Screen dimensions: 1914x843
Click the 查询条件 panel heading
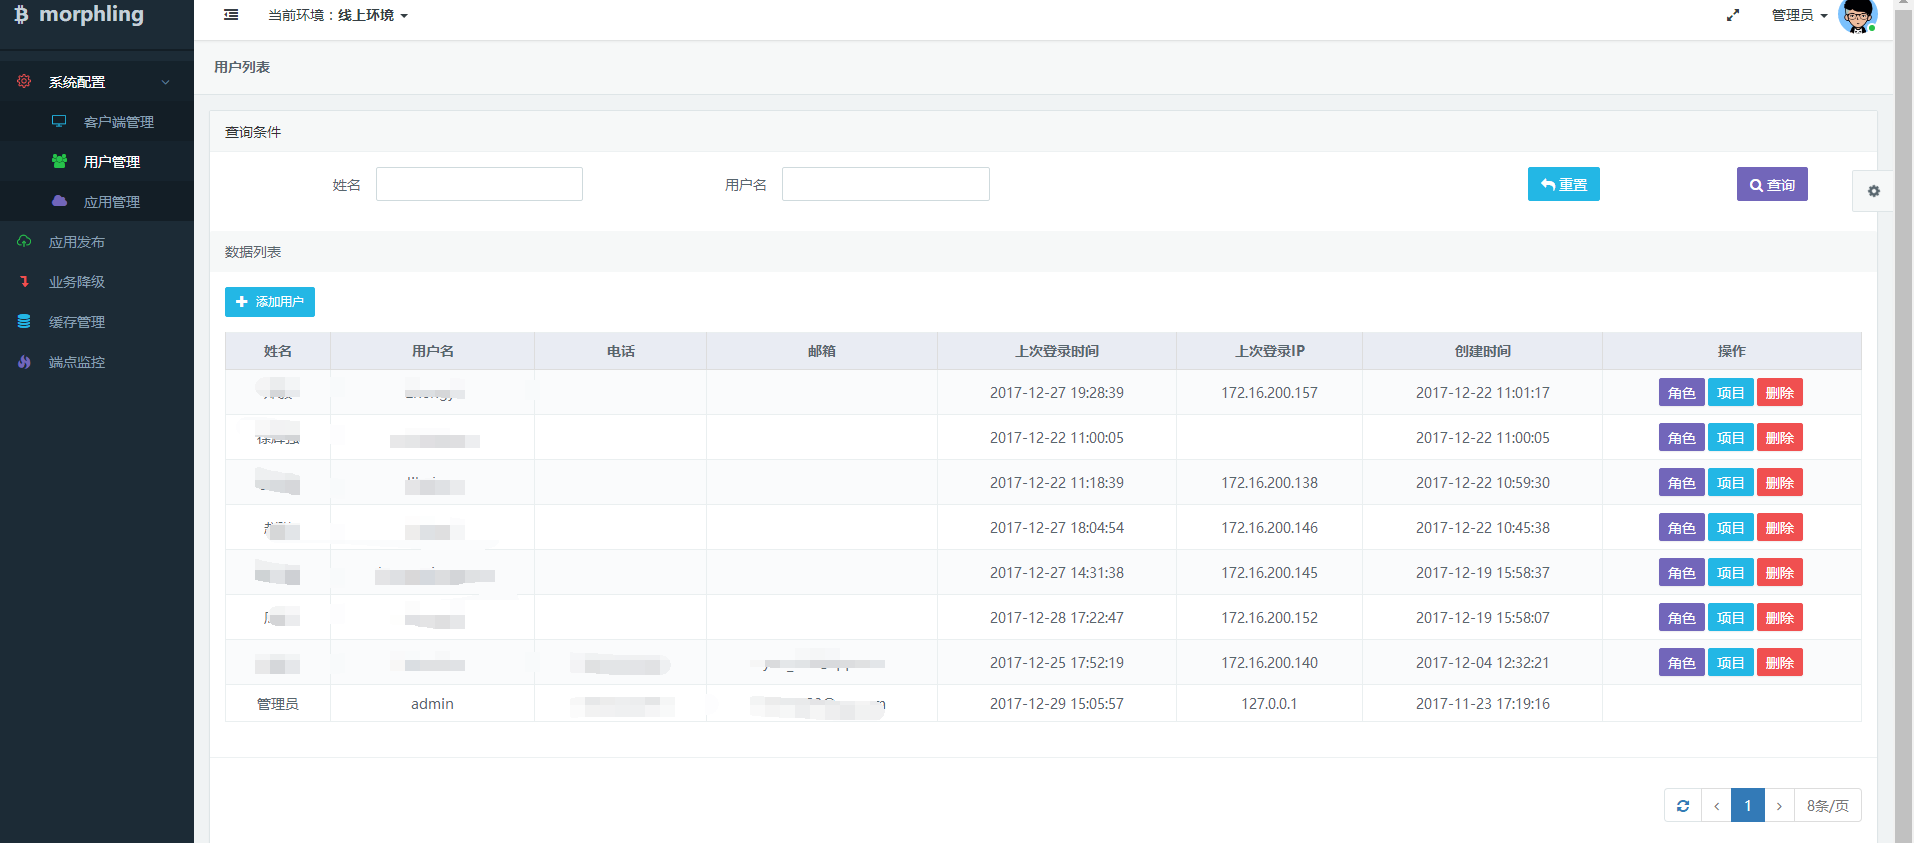coord(253,132)
